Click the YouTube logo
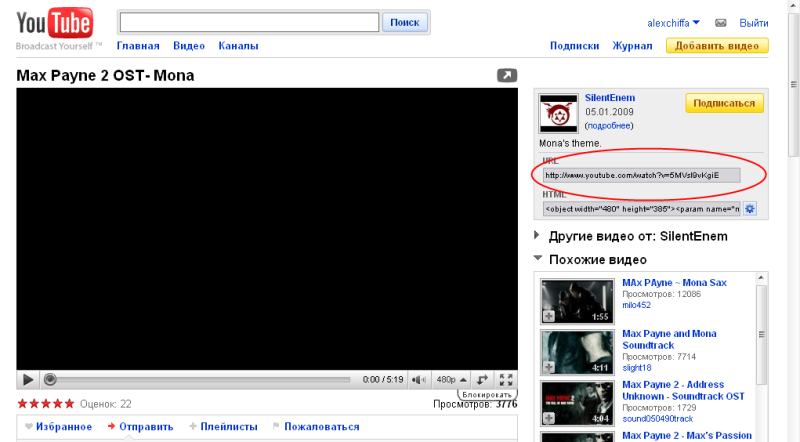Screen dimensions: 800x442 click(x=55, y=23)
